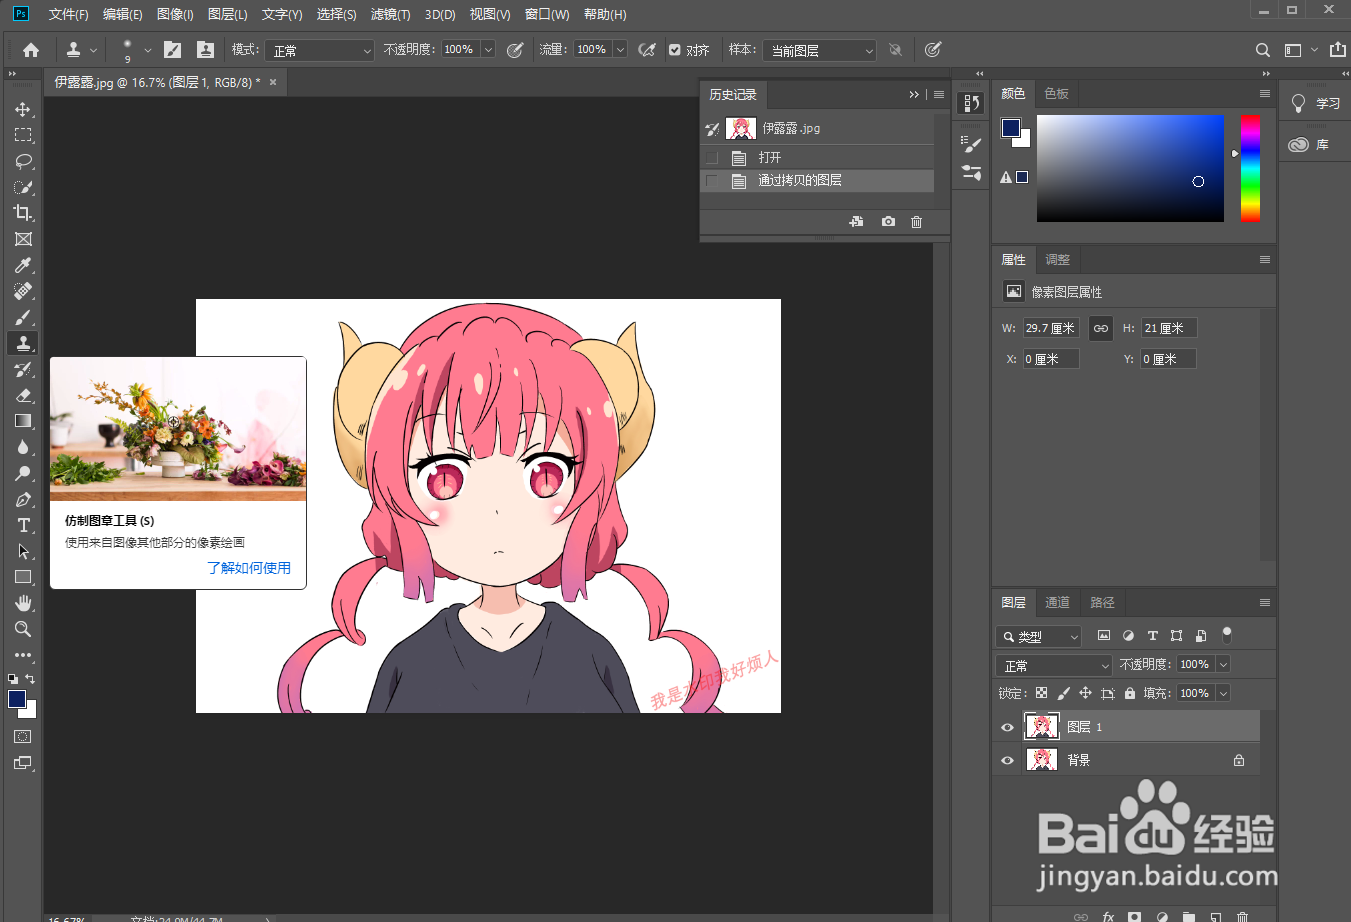The height and width of the screenshot is (922, 1351).
Task: Toggle lock transparent pixels
Action: click(1041, 693)
